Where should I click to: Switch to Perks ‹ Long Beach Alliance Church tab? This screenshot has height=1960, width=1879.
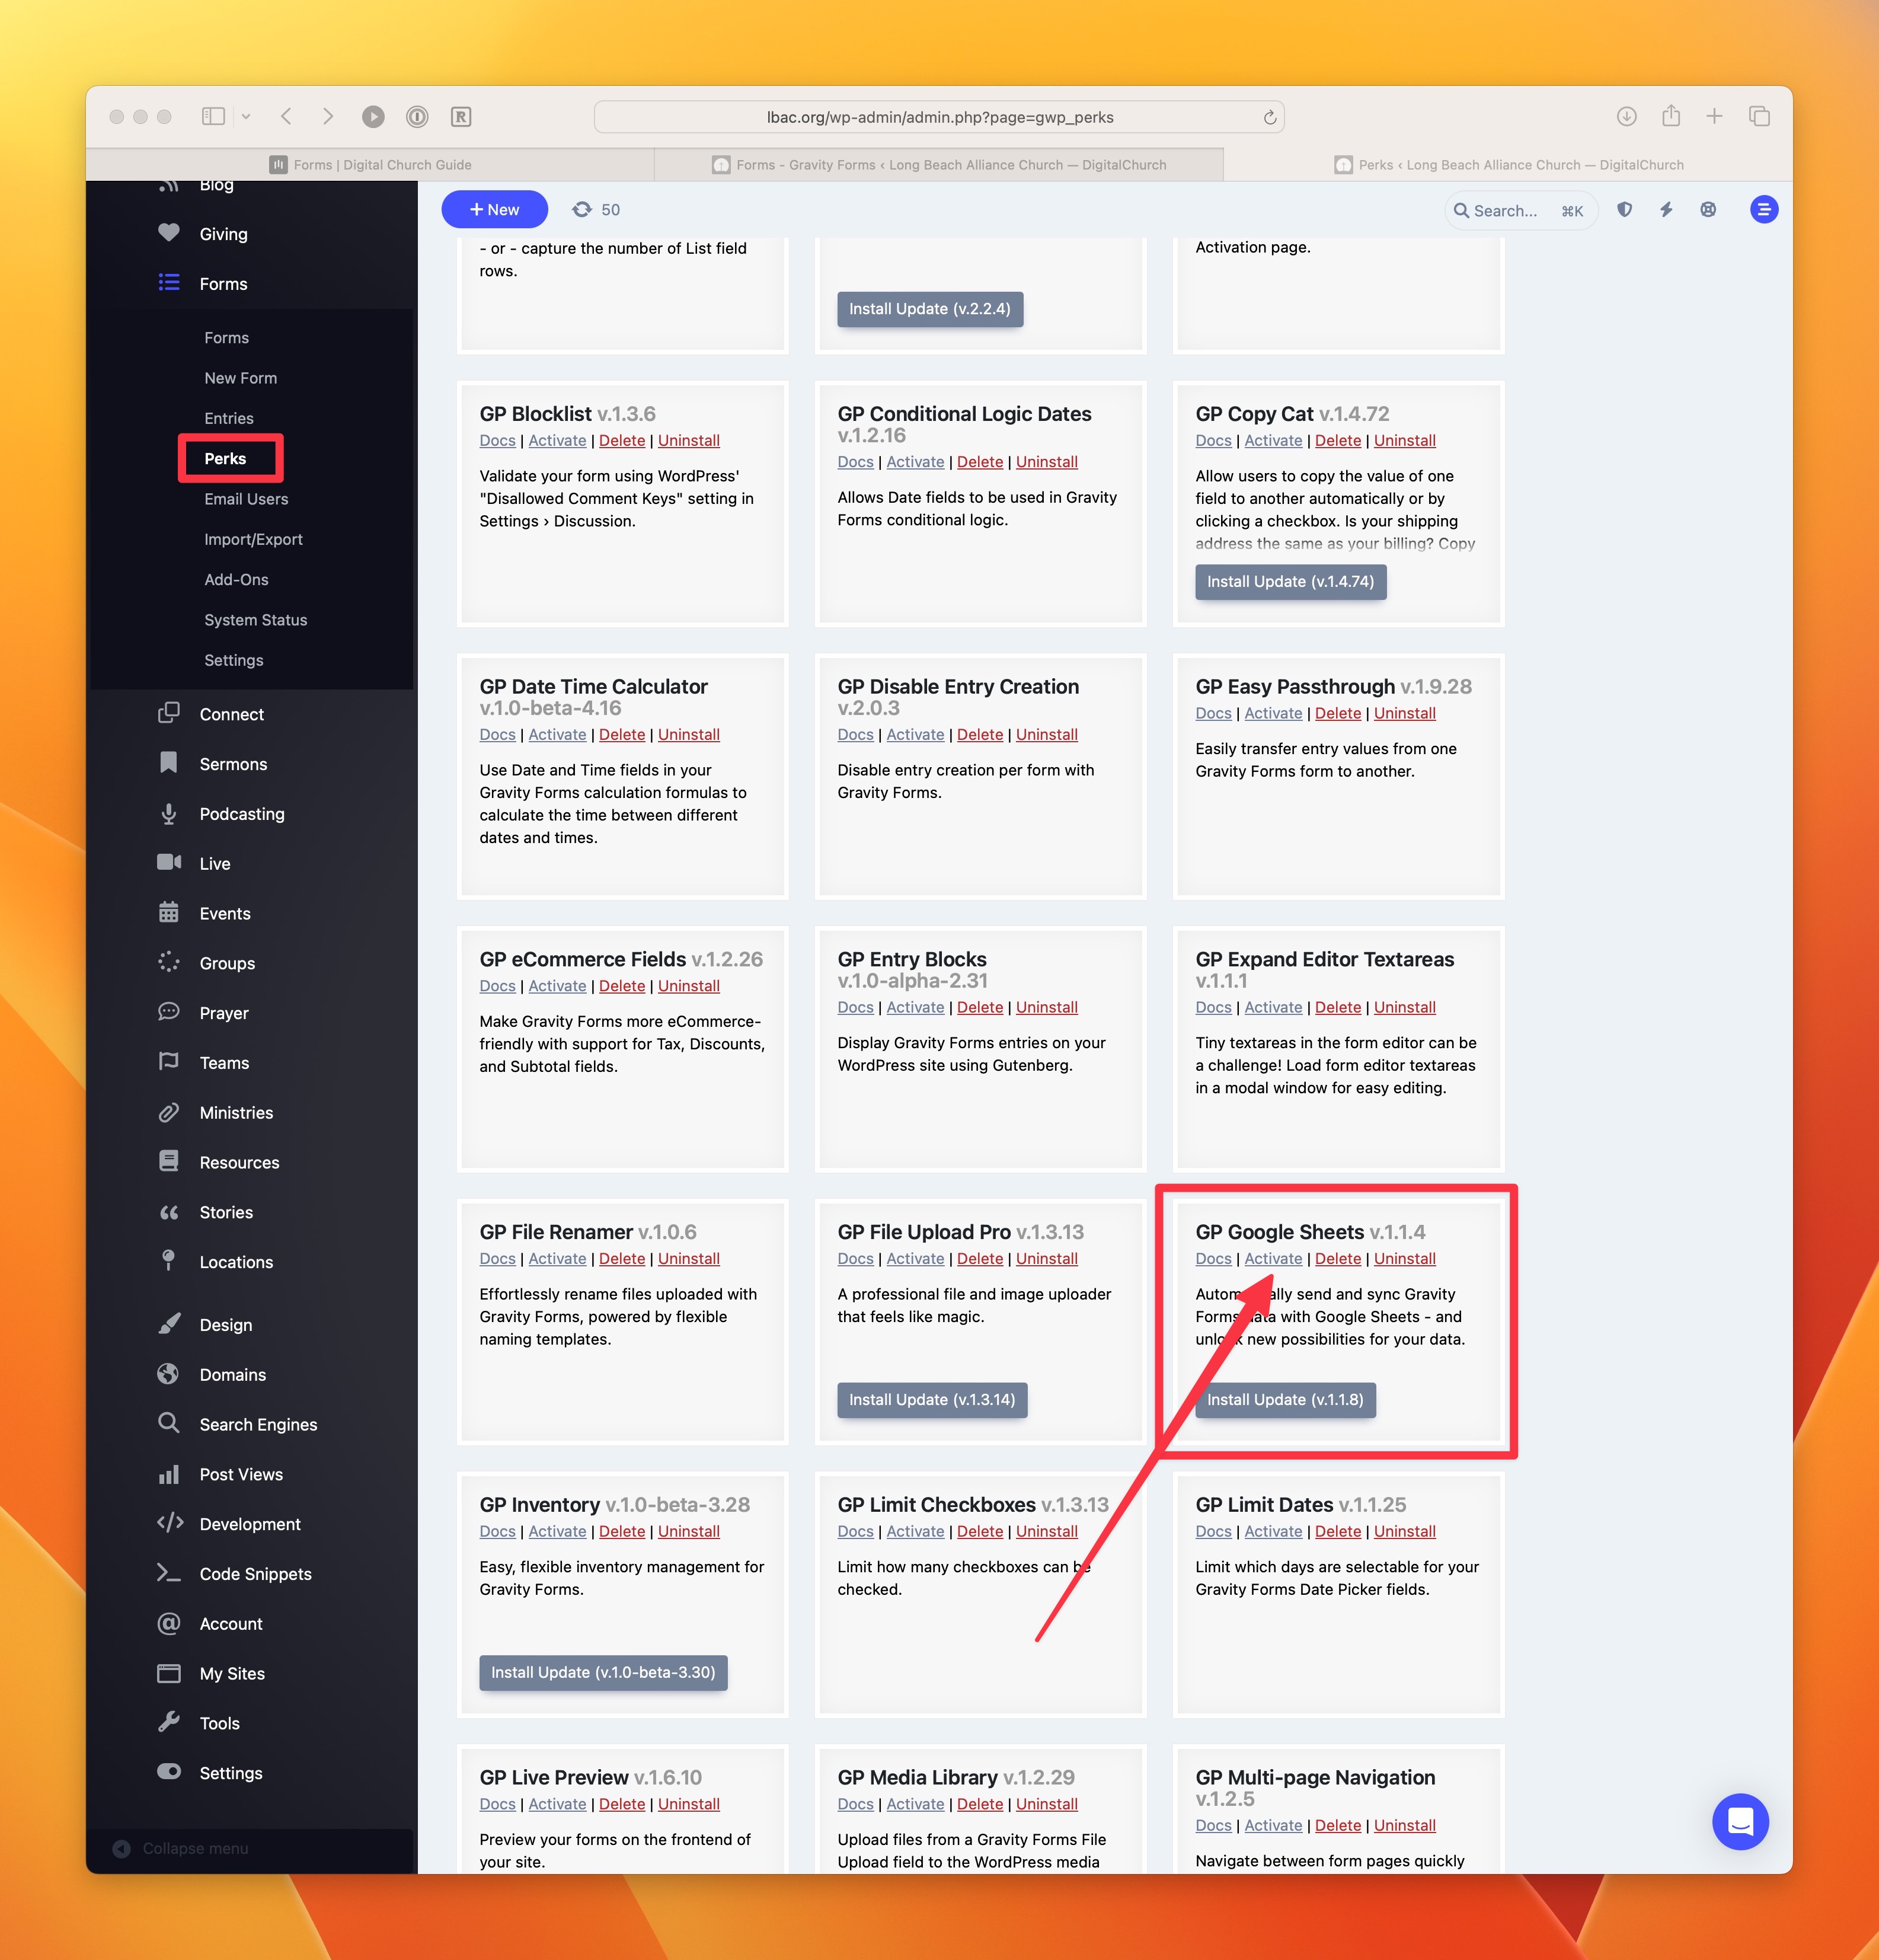pos(1508,165)
